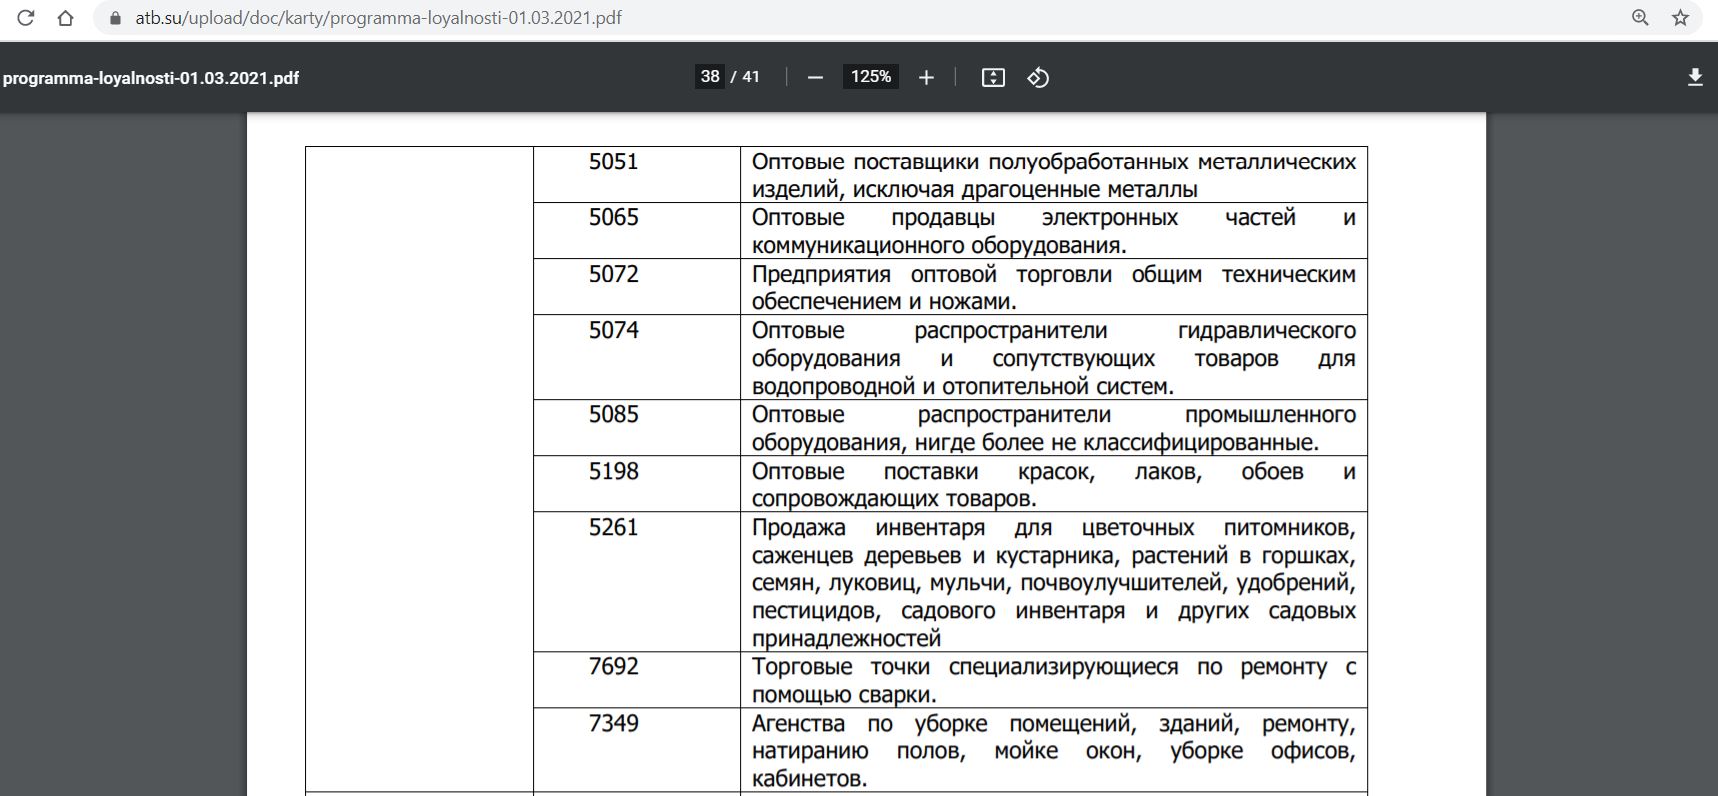This screenshot has height=796, width=1718.
Task: Select code 5051 in the table
Action: tap(613, 162)
